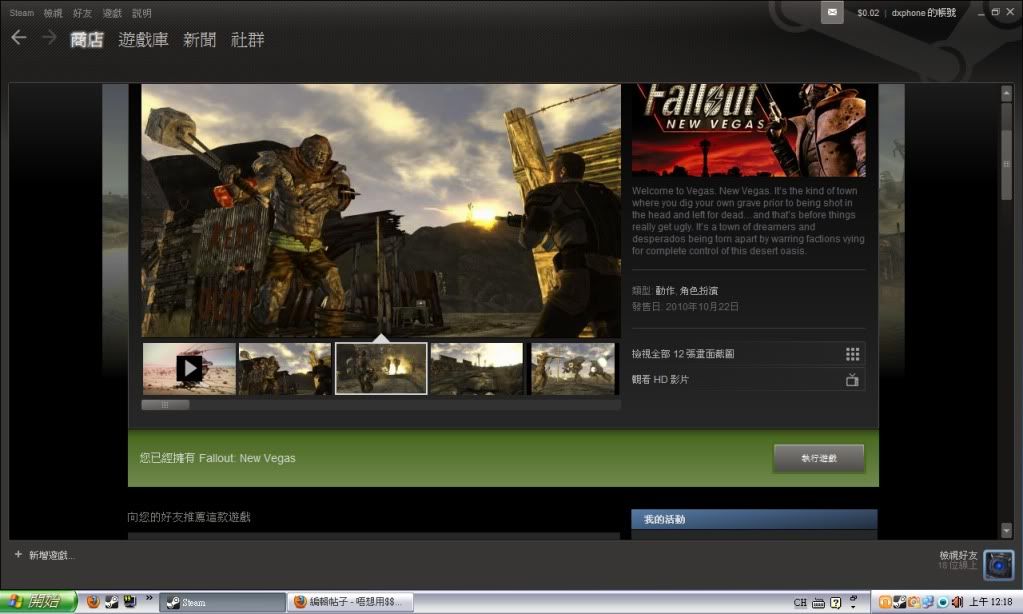Screen dimensions: 1023x614
Task: Open the mail inbox envelope icon
Action: point(832,12)
